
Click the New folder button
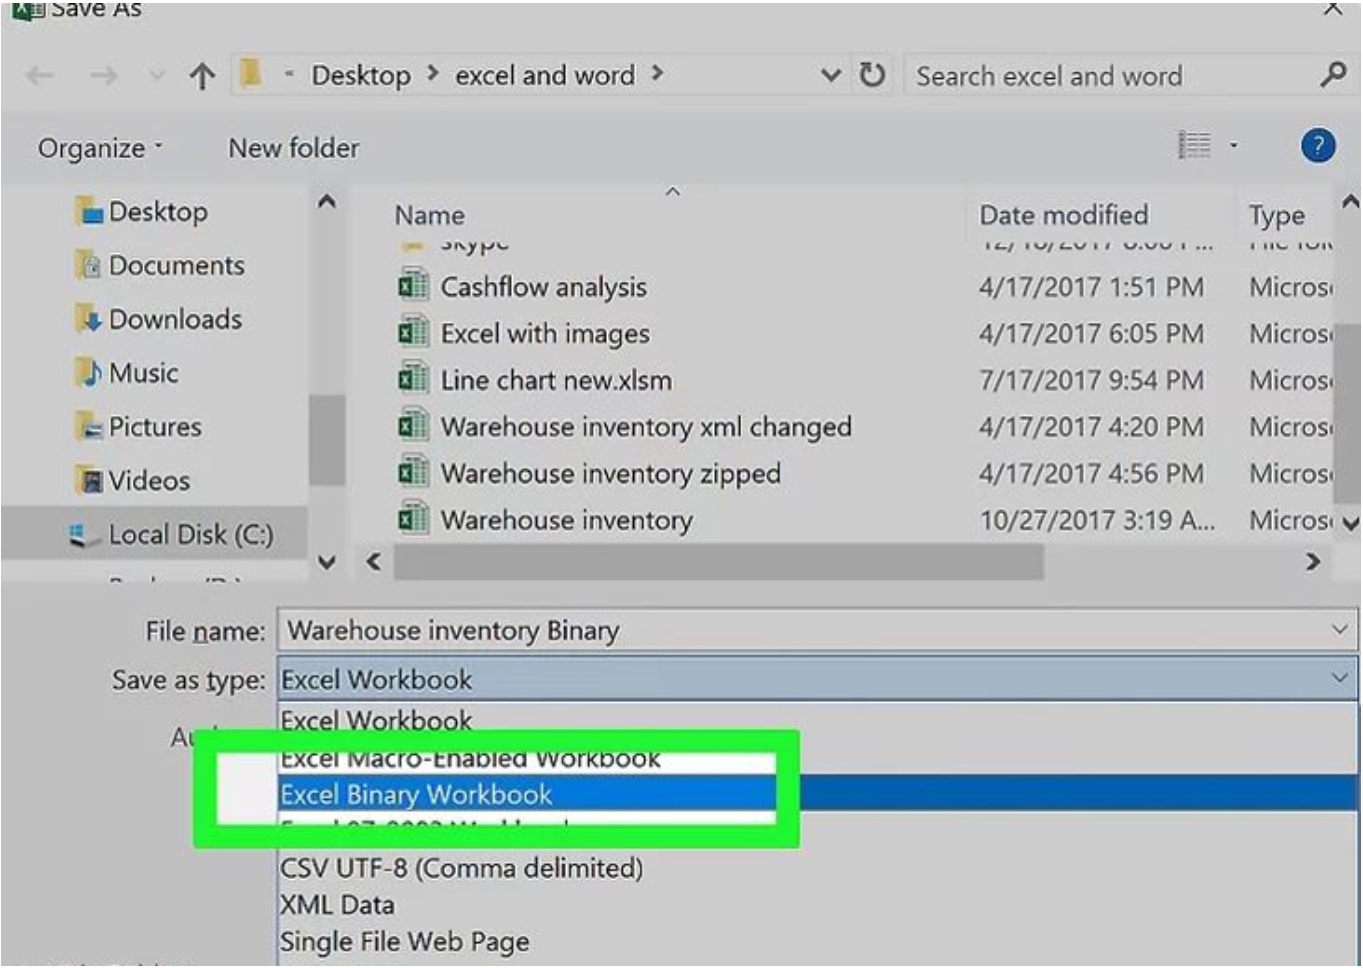coord(293,146)
